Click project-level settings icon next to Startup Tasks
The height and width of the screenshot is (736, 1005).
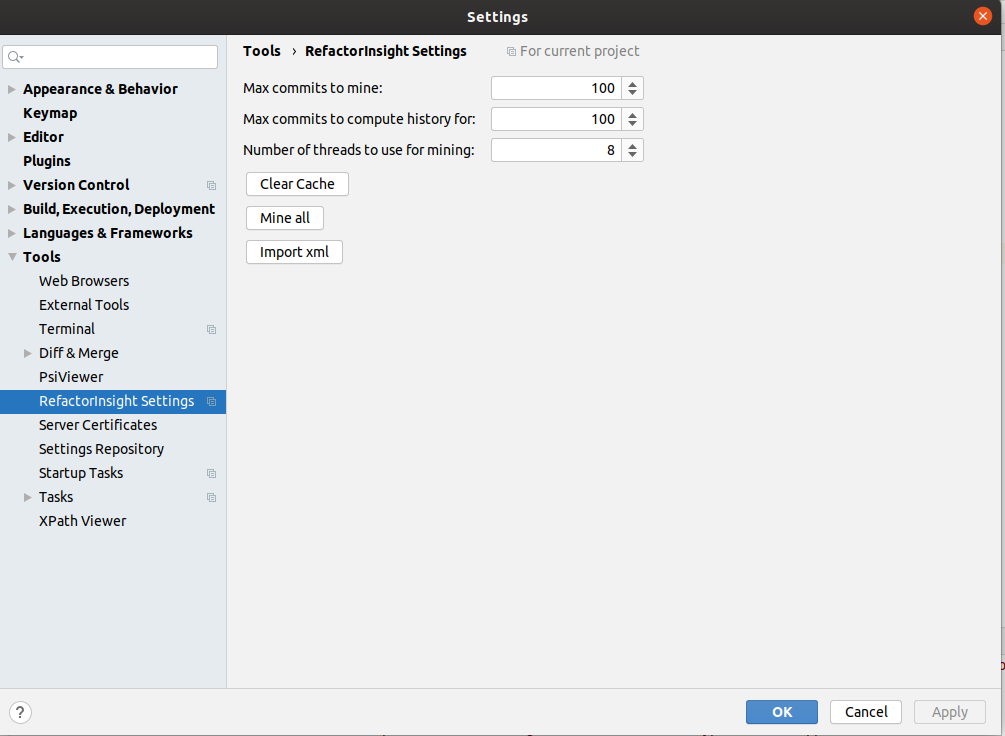point(210,473)
